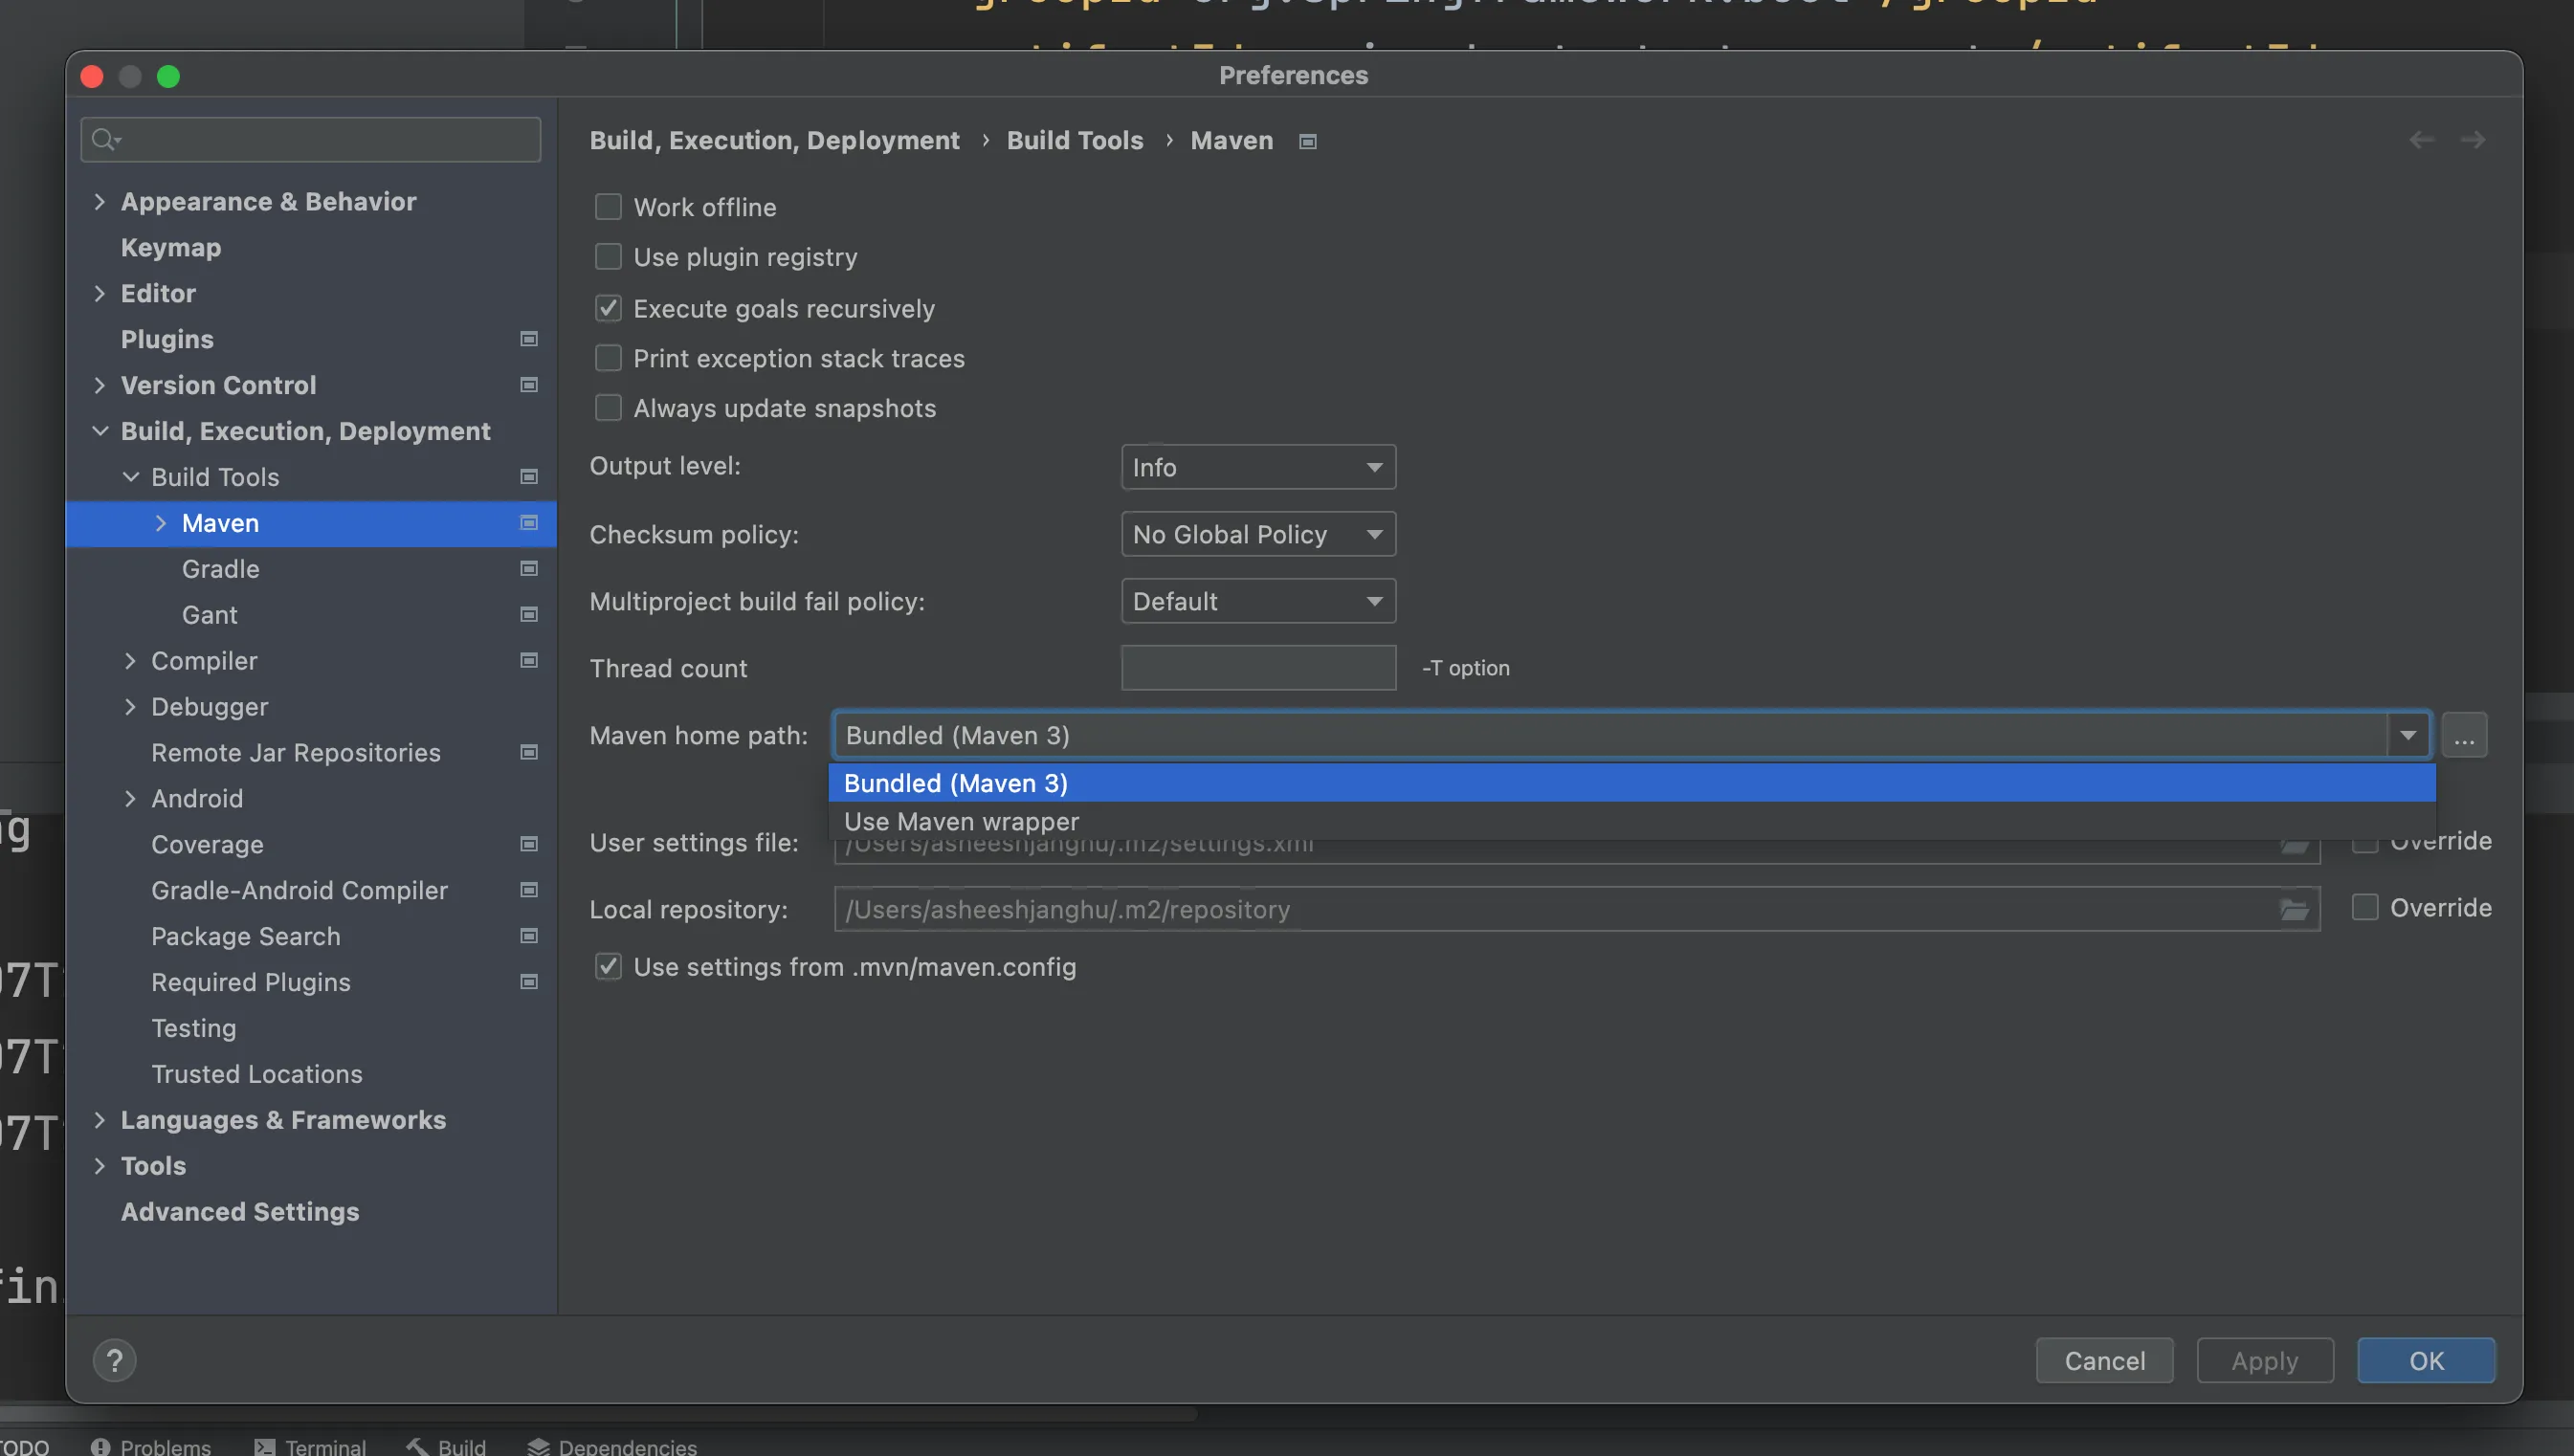This screenshot has height=1456, width=2574.
Task: Open the Output level Info dropdown
Action: click(1258, 467)
